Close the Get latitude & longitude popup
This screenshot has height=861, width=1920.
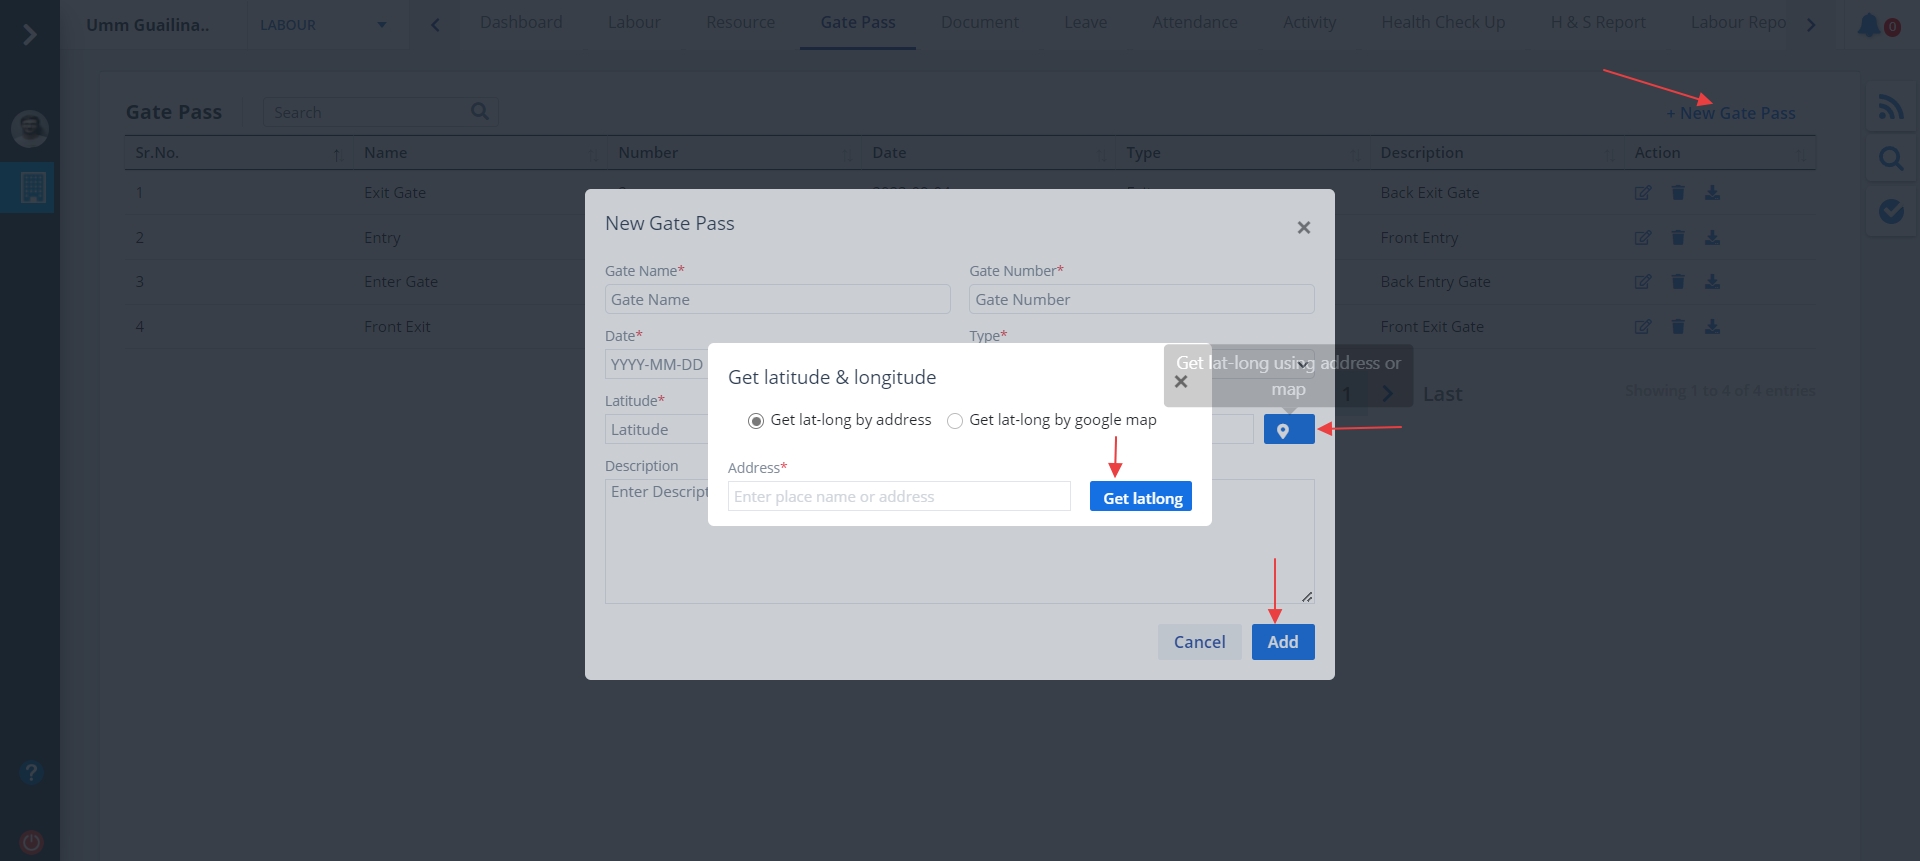(x=1181, y=382)
